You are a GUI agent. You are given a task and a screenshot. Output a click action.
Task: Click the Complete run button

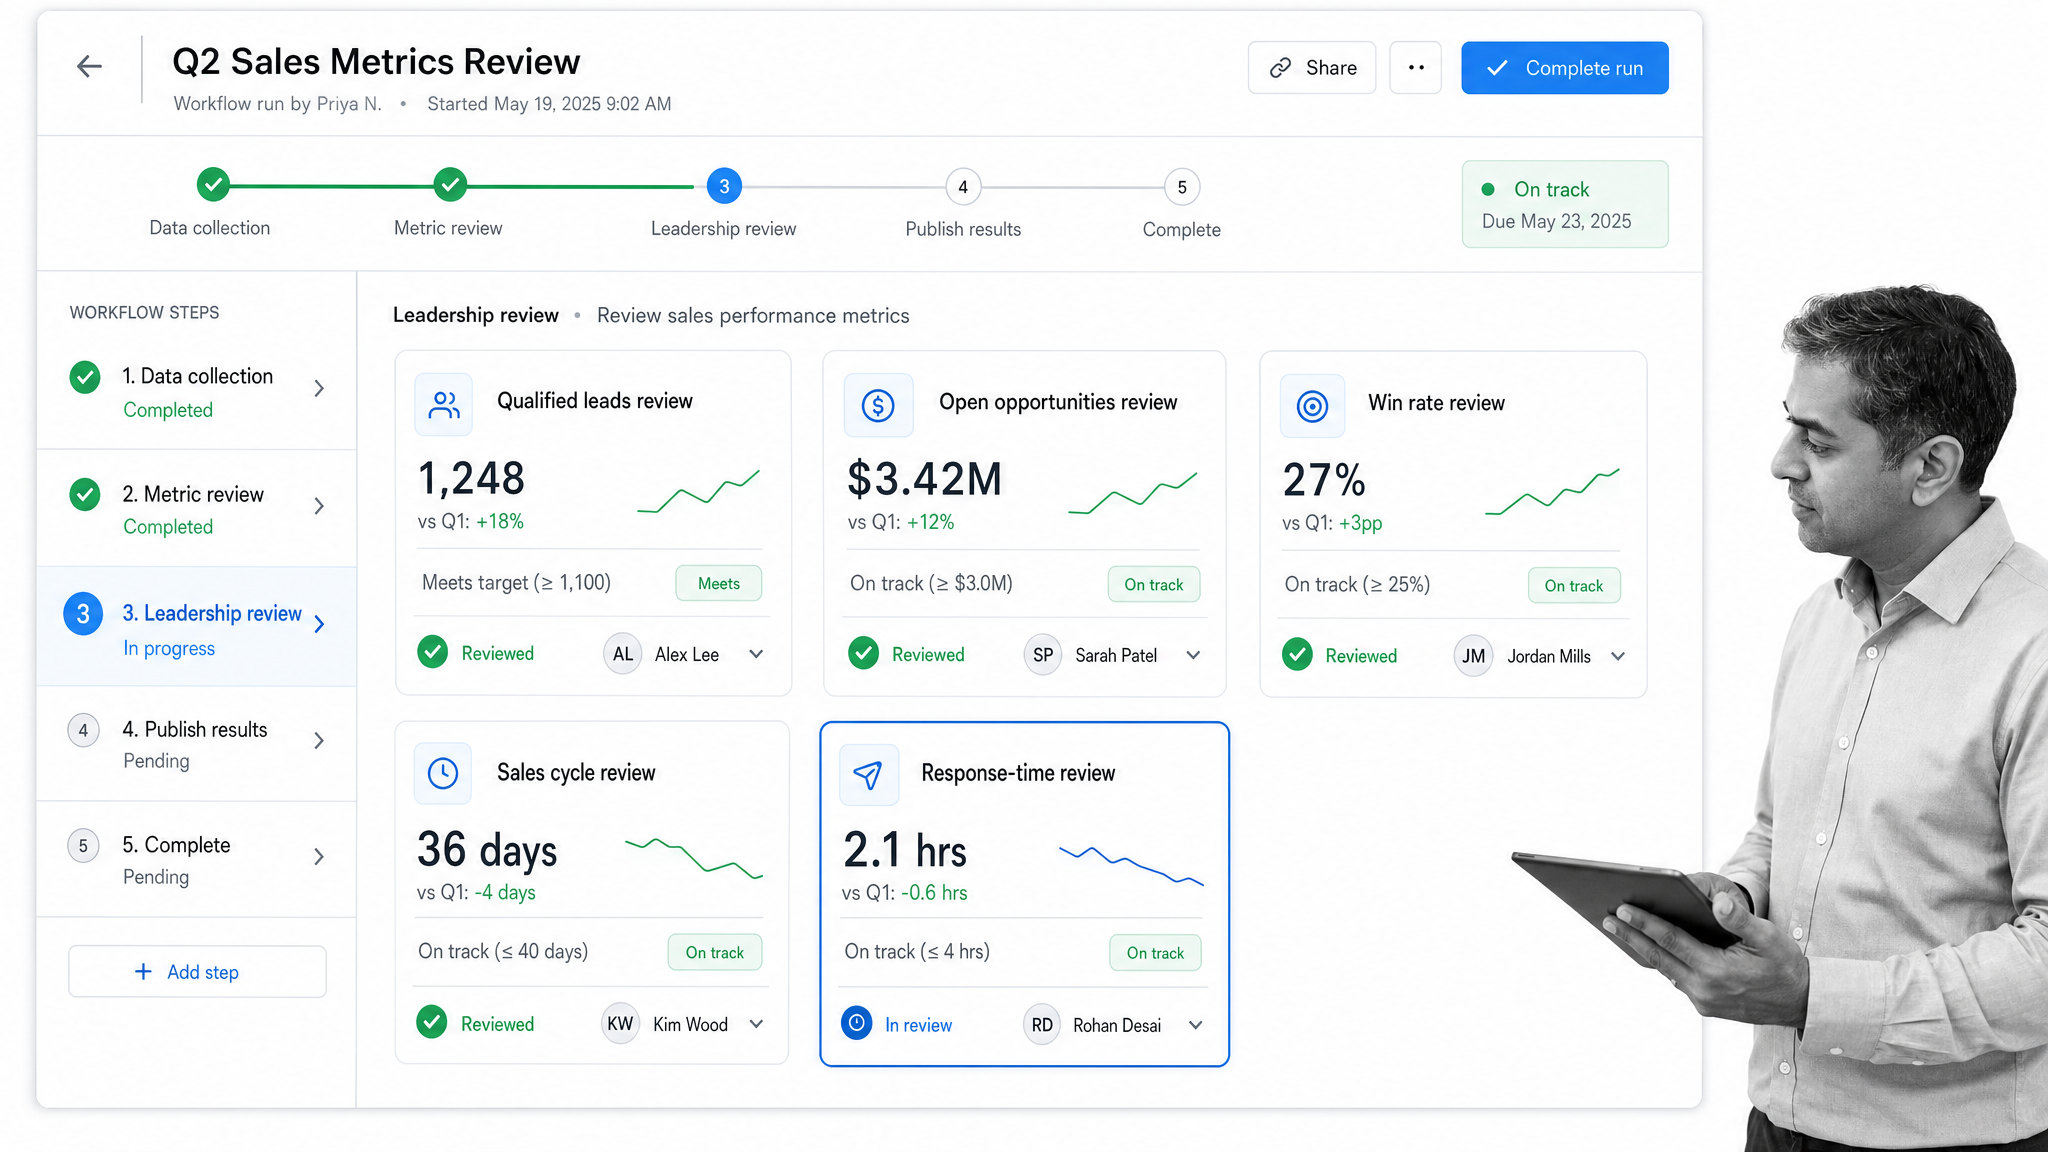coord(1564,68)
